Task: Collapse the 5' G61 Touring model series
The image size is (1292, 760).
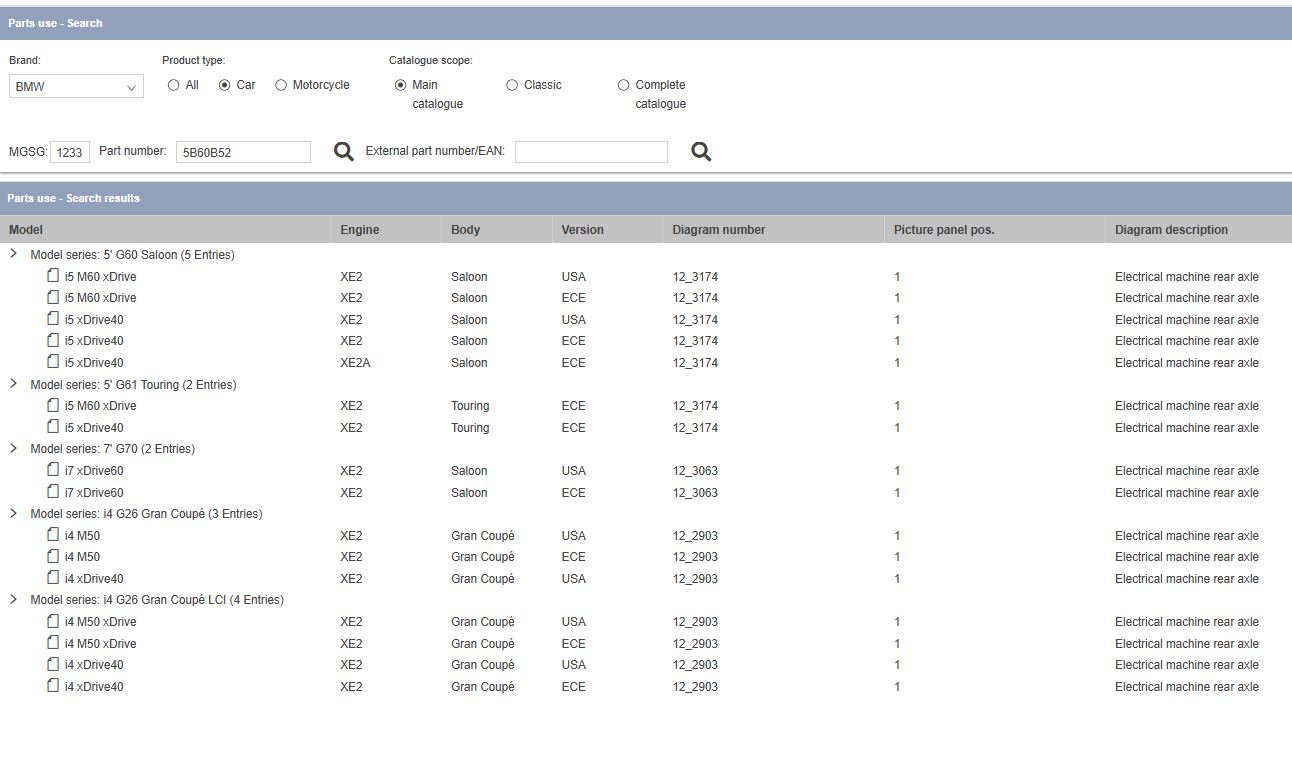Action: [14, 383]
